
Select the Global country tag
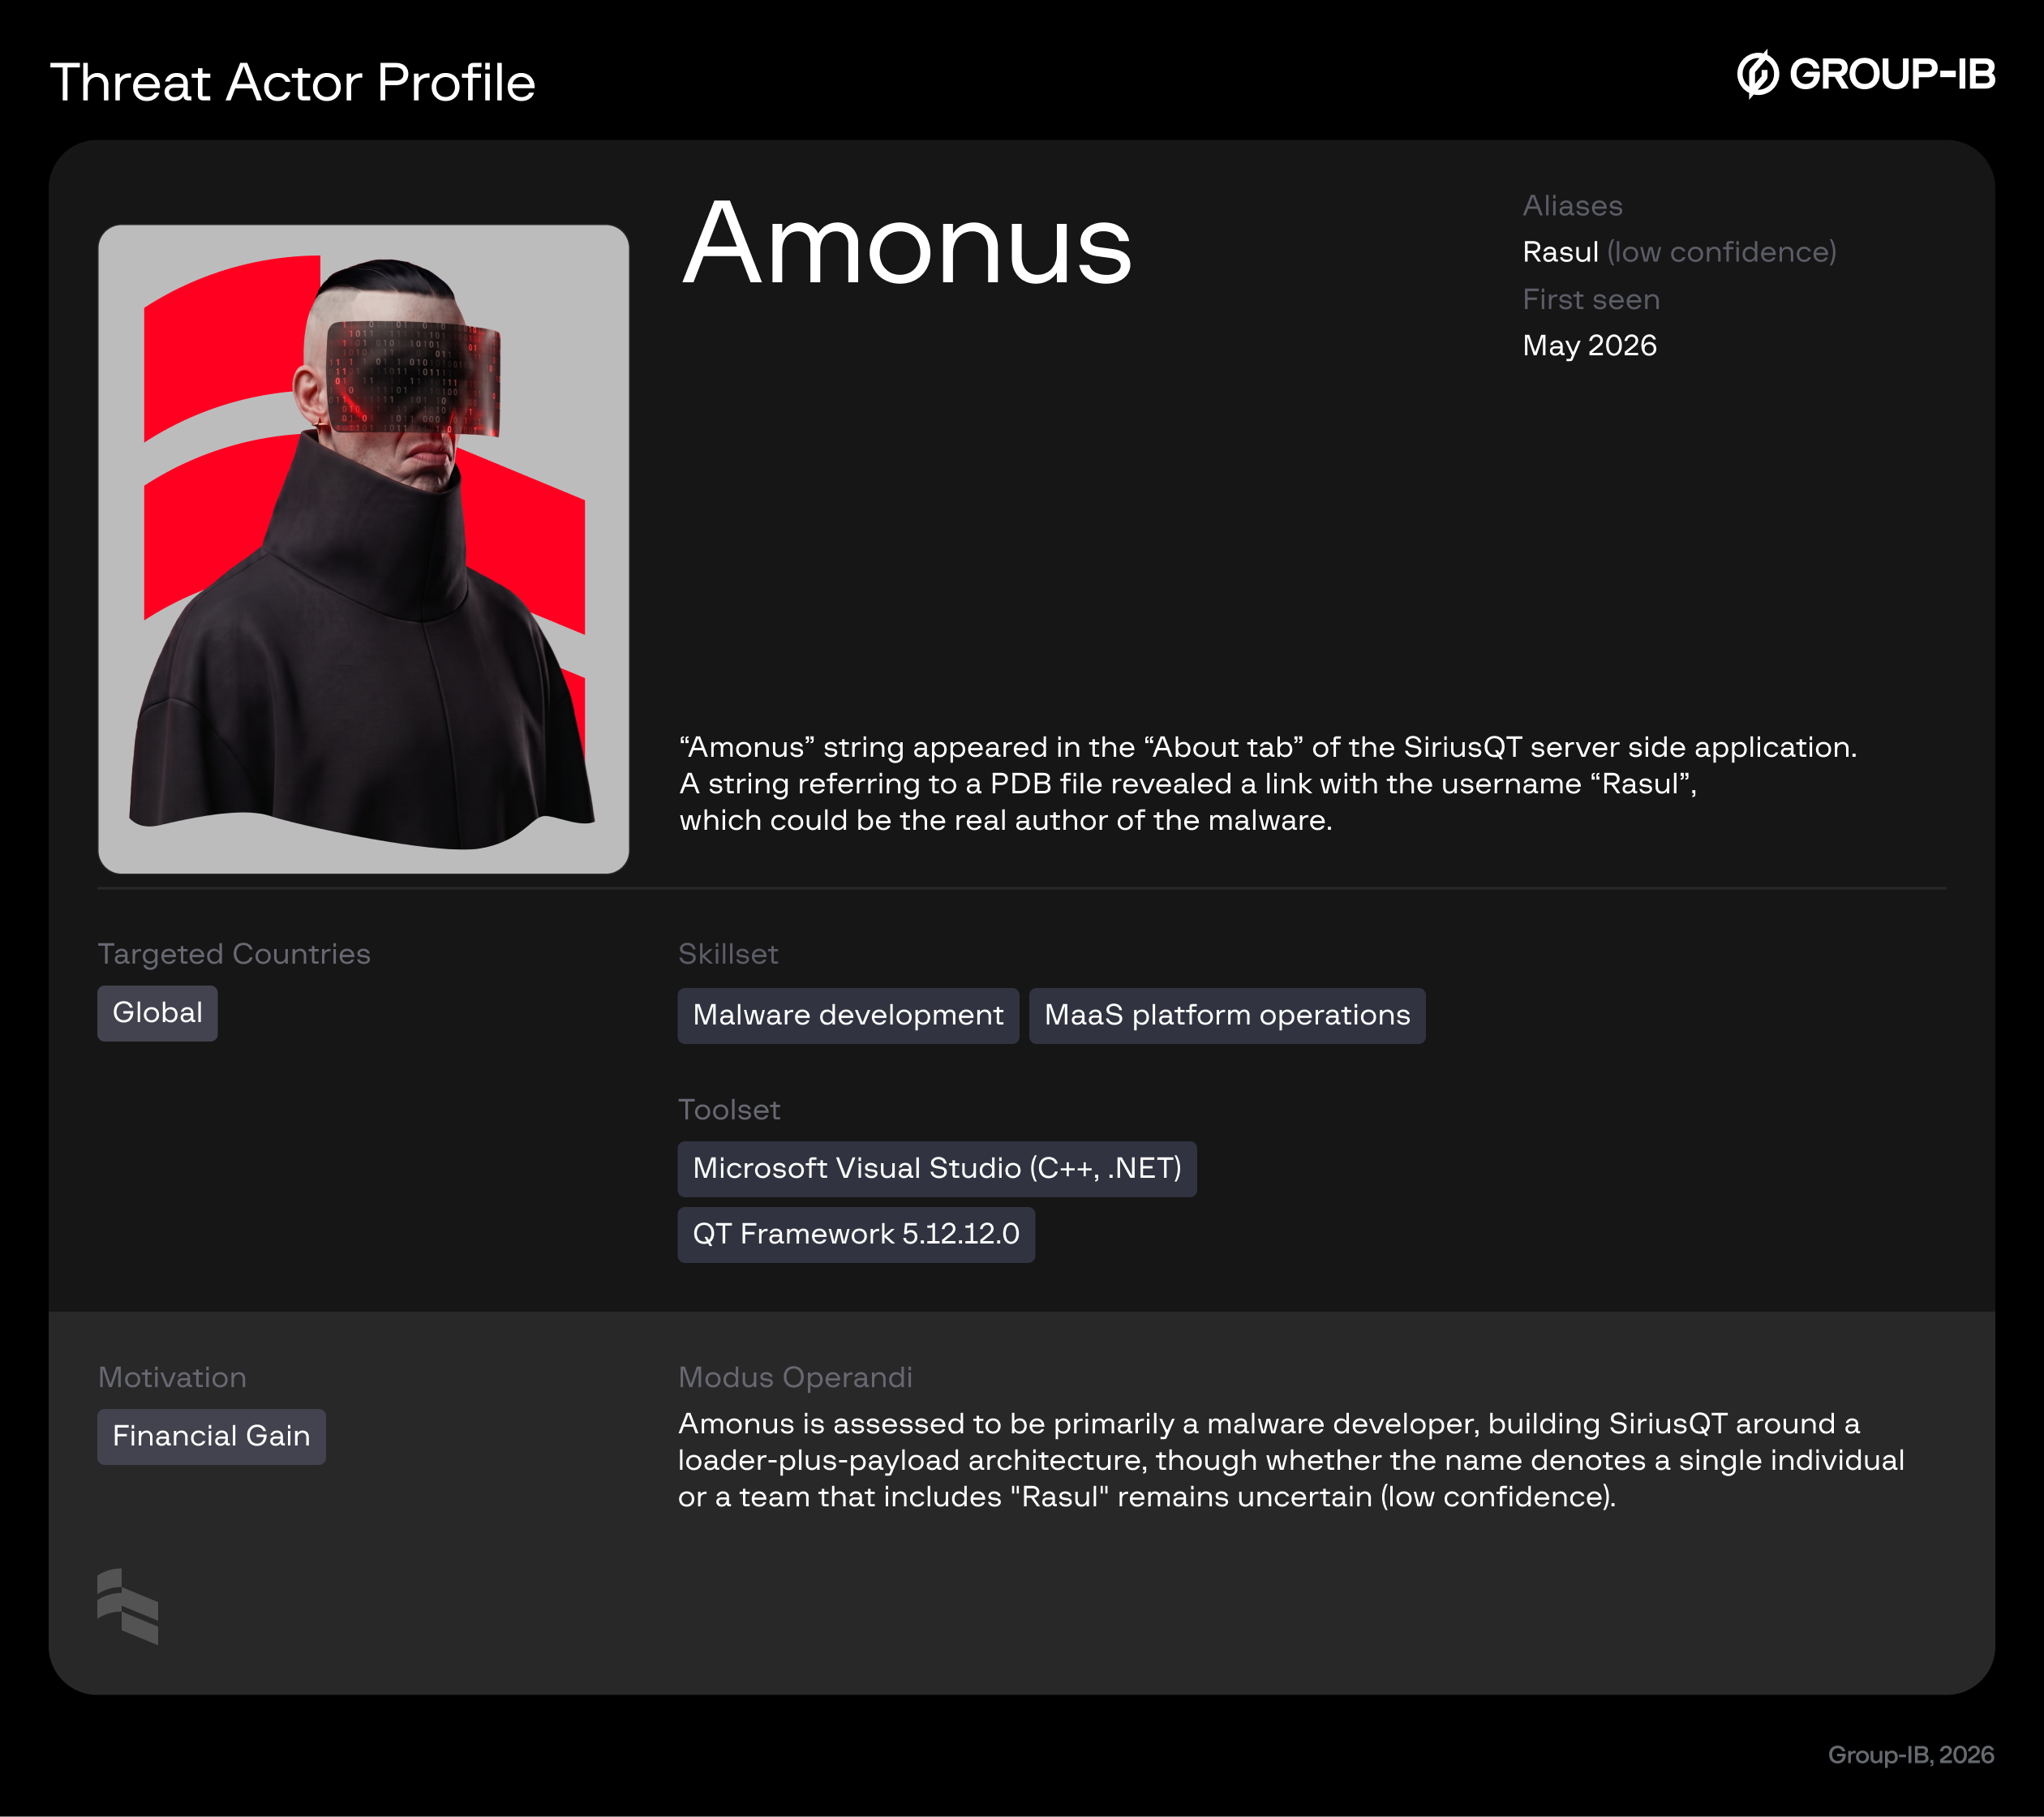coord(157,1013)
